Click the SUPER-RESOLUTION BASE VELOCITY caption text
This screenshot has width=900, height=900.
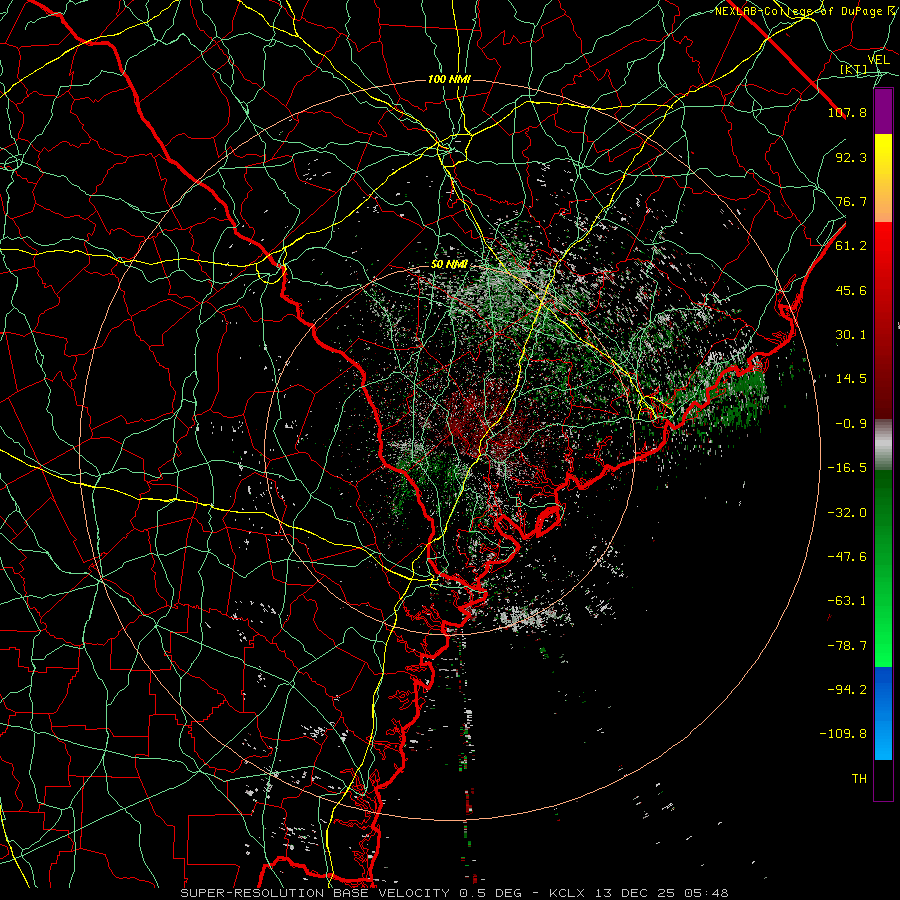[x=315, y=893]
